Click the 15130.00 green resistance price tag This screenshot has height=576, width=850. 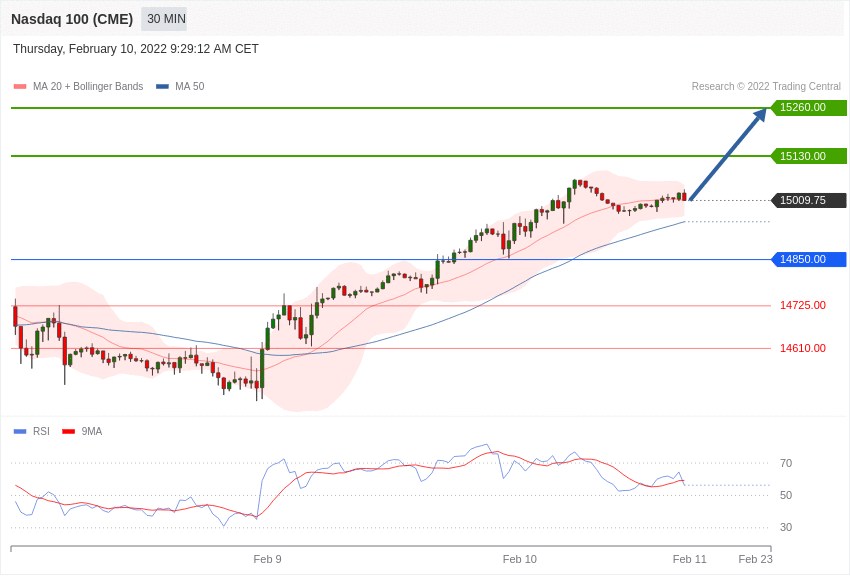(808, 156)
